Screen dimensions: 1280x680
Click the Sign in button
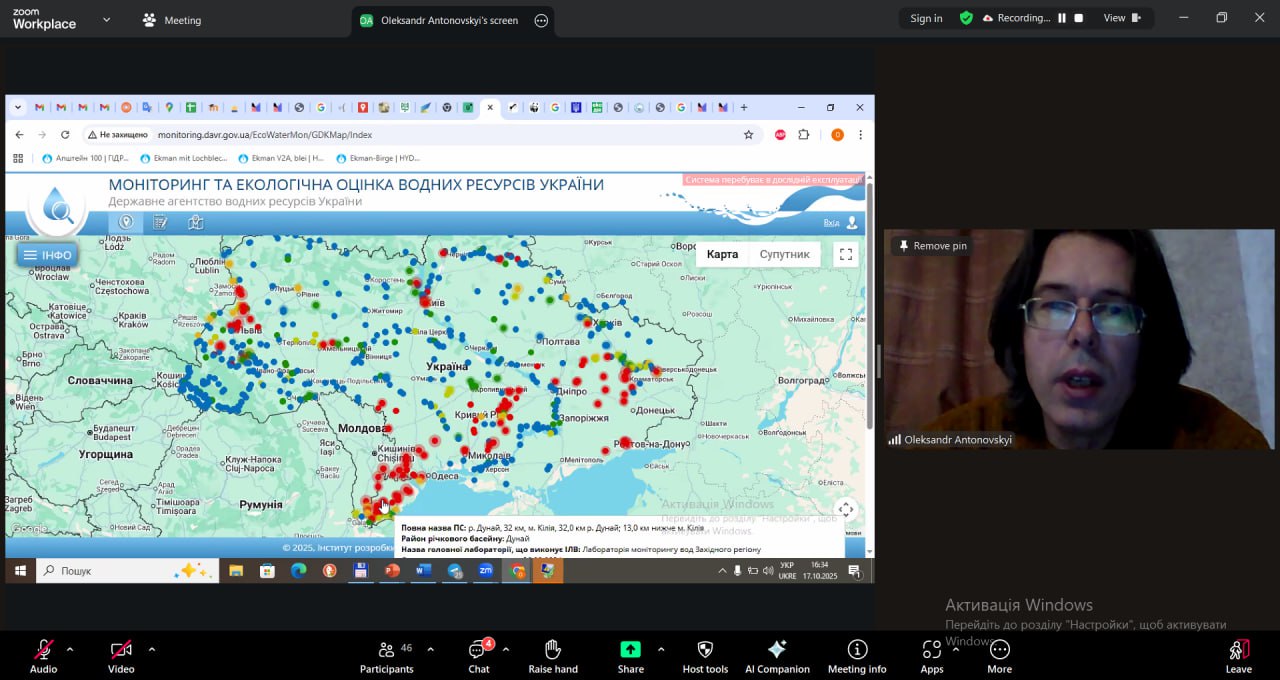[x=926, y=18]
